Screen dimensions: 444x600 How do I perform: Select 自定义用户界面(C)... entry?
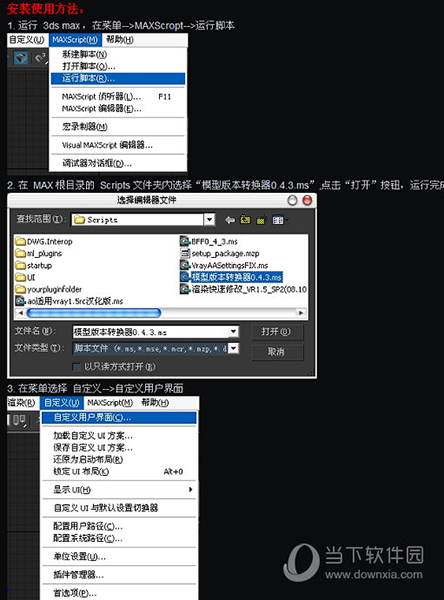[119, 417]
